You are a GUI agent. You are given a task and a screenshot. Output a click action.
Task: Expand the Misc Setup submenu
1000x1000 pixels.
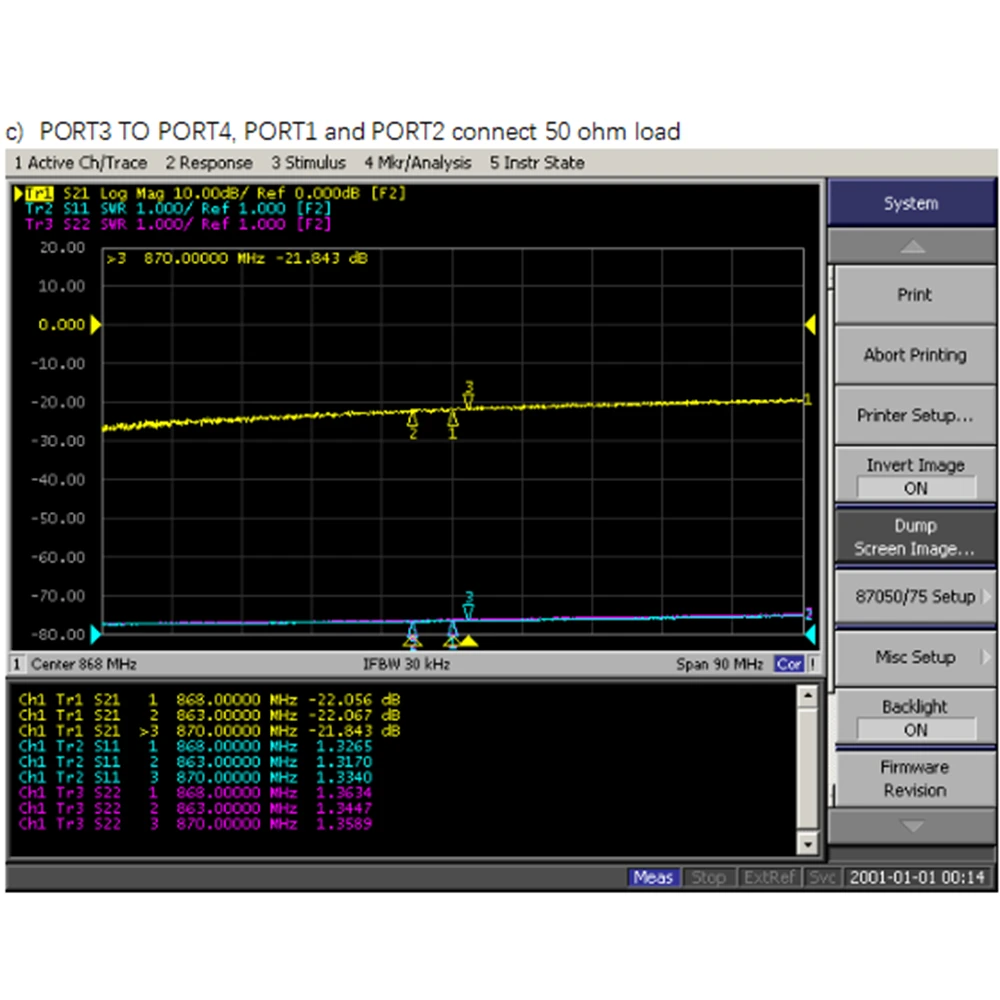(915, 657)
